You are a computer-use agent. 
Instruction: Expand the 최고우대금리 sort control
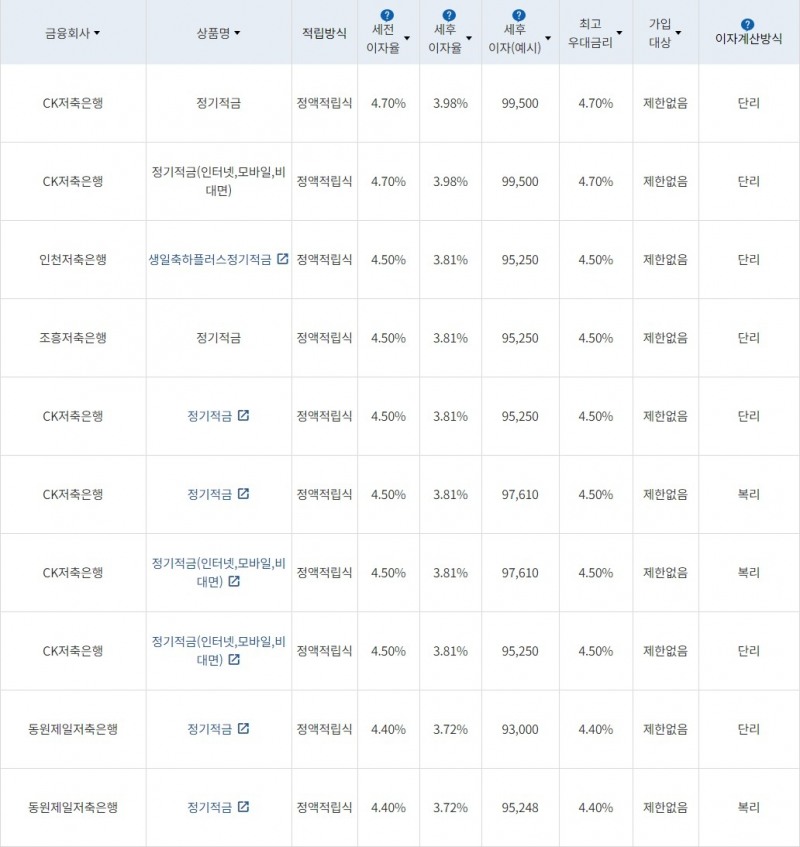(x=621, y=32)
